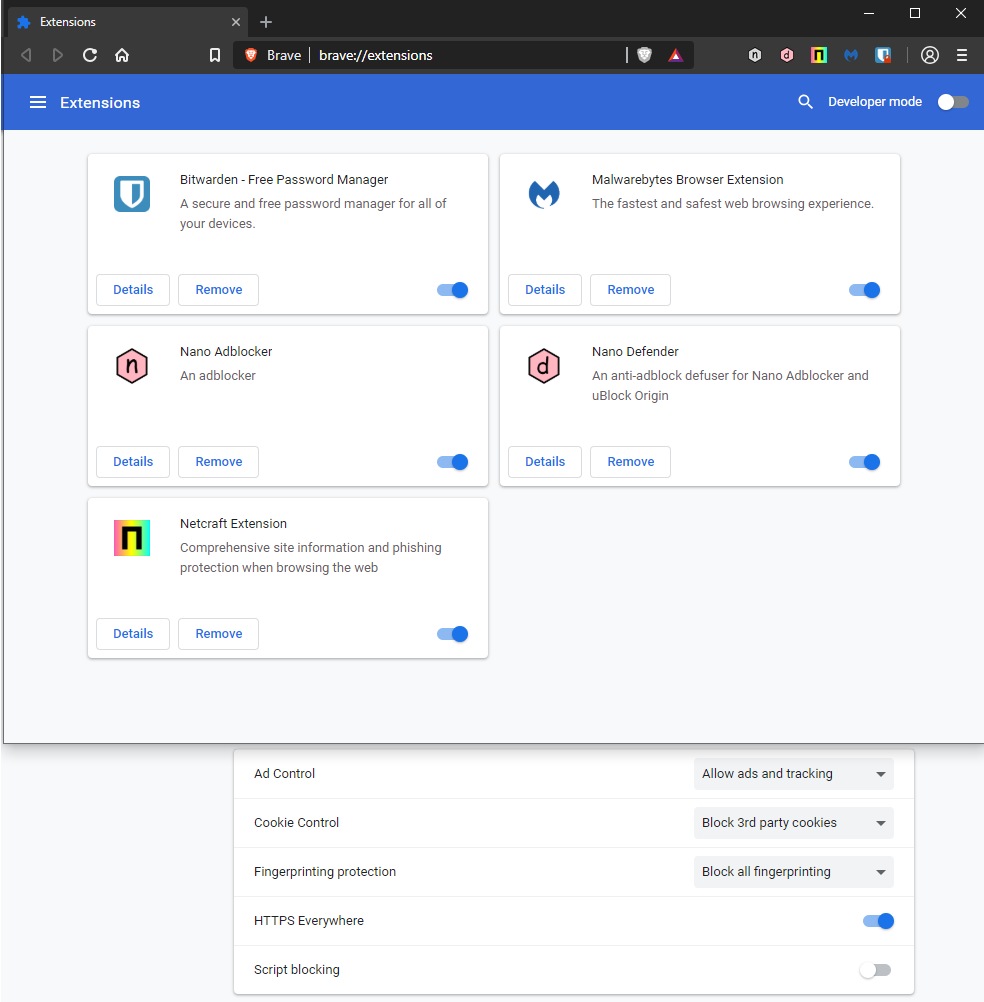Open the Ad Control dropdown
The image size is (984, 1002).
point(793,774)
